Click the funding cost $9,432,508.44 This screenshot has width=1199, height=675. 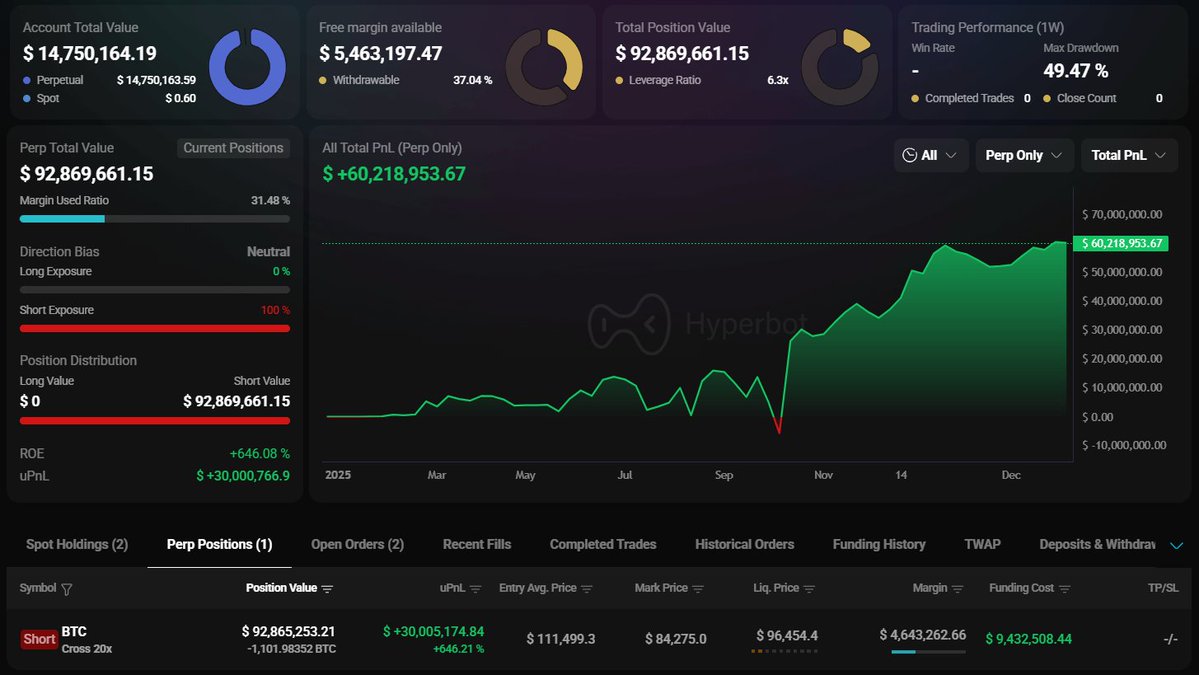(1028, 638)
